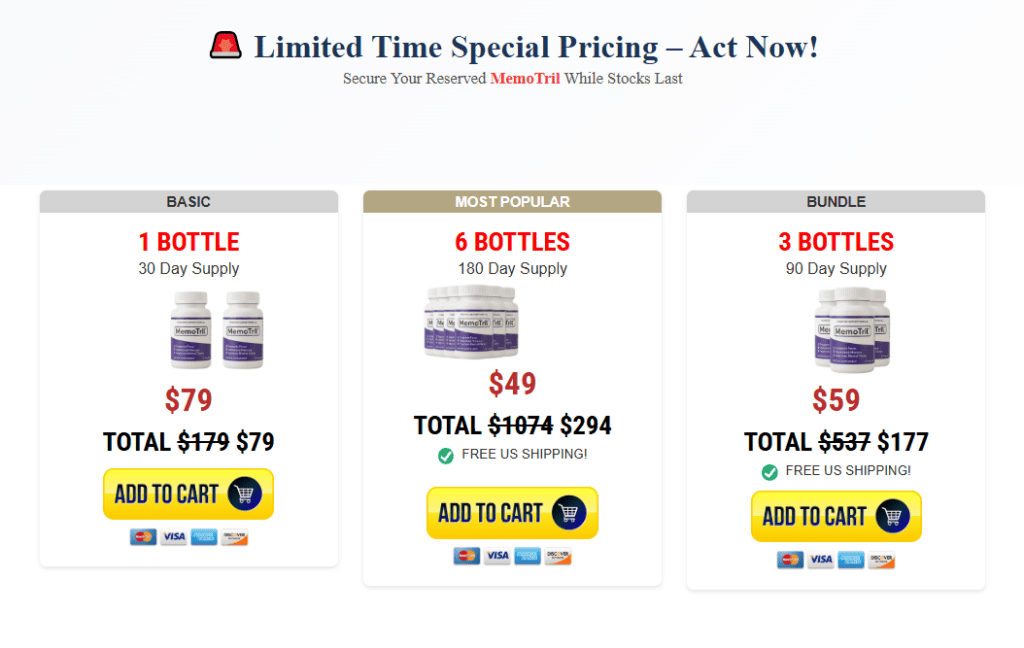Click the red siren icon beside the headline
This screenshot has height=648, width=1024.
[x=225, y=45]
